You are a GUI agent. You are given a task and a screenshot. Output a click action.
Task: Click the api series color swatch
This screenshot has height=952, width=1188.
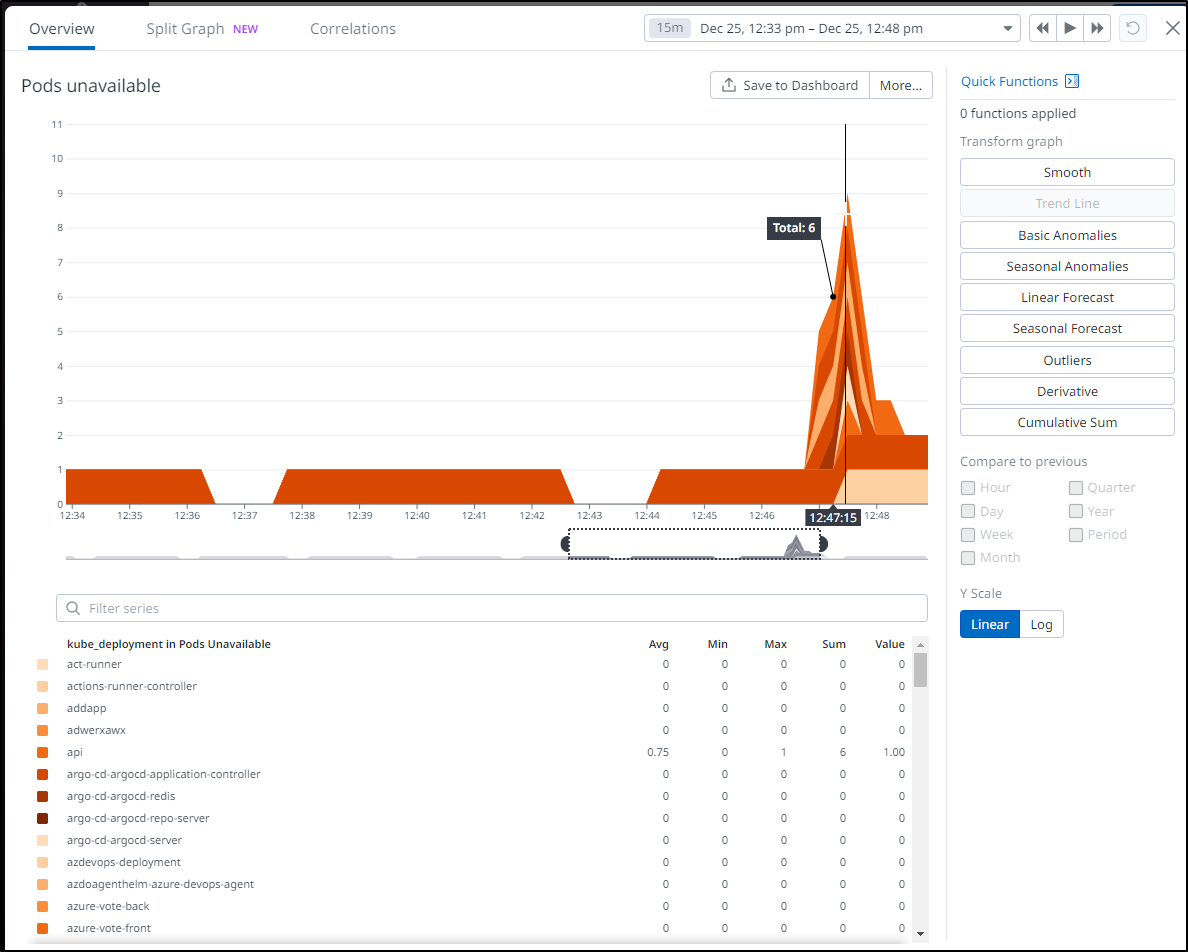pyautogui.click(x=42, y=752)
